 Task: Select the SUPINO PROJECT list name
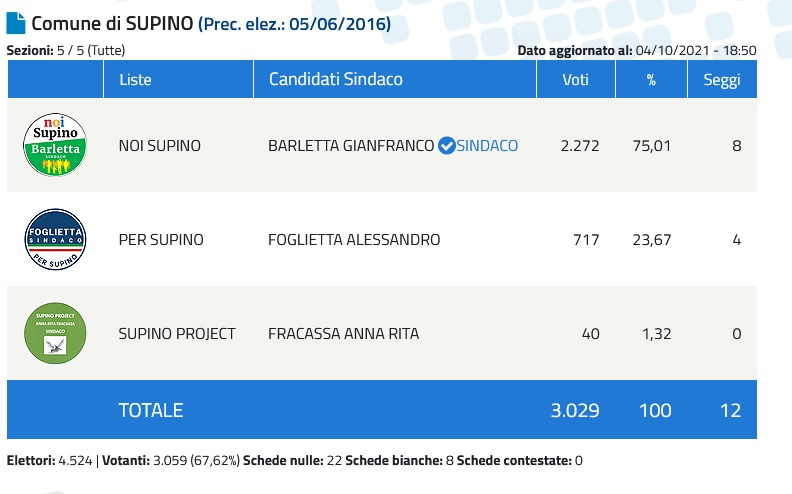point(177,334)
